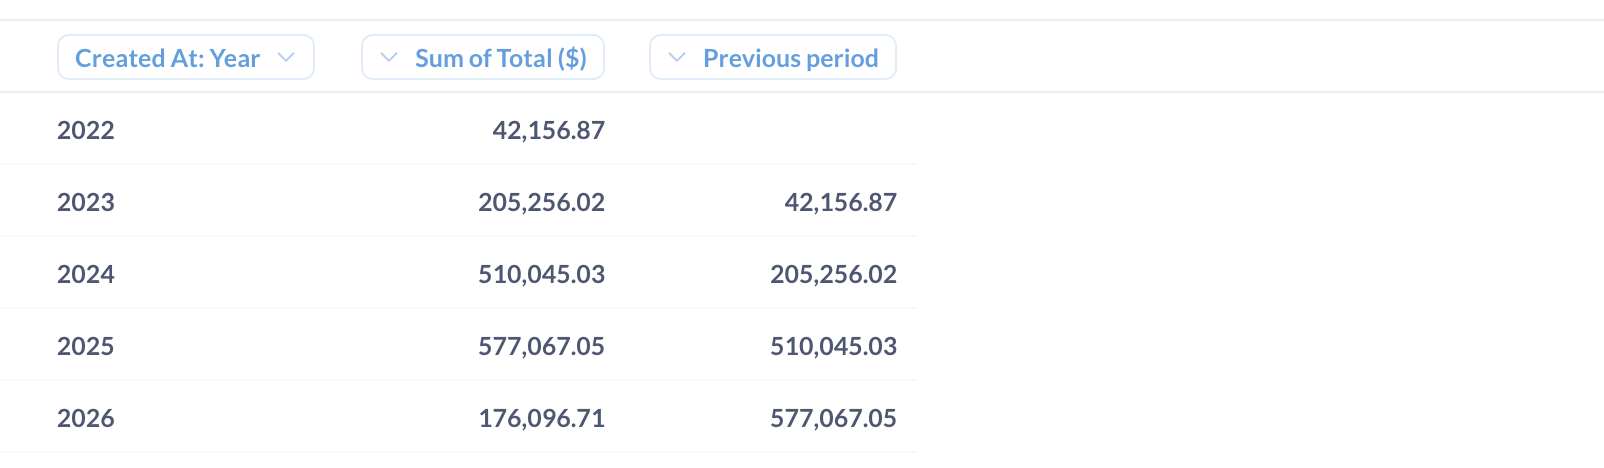Viewport: 1604px width, 468px height.
Task: Click previous period 205,256.02 in 2024 row
Action: click(834, 274)
